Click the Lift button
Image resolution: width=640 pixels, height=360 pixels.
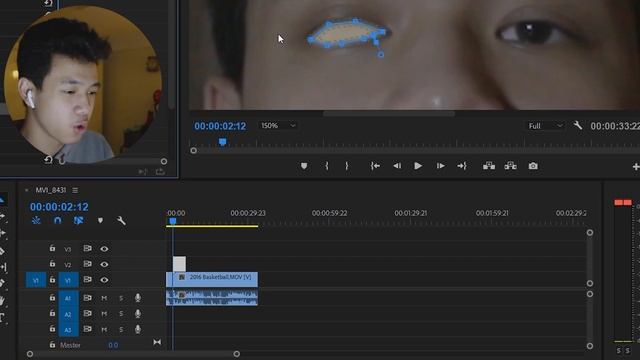pyautogui.click(x=489, y=166)
